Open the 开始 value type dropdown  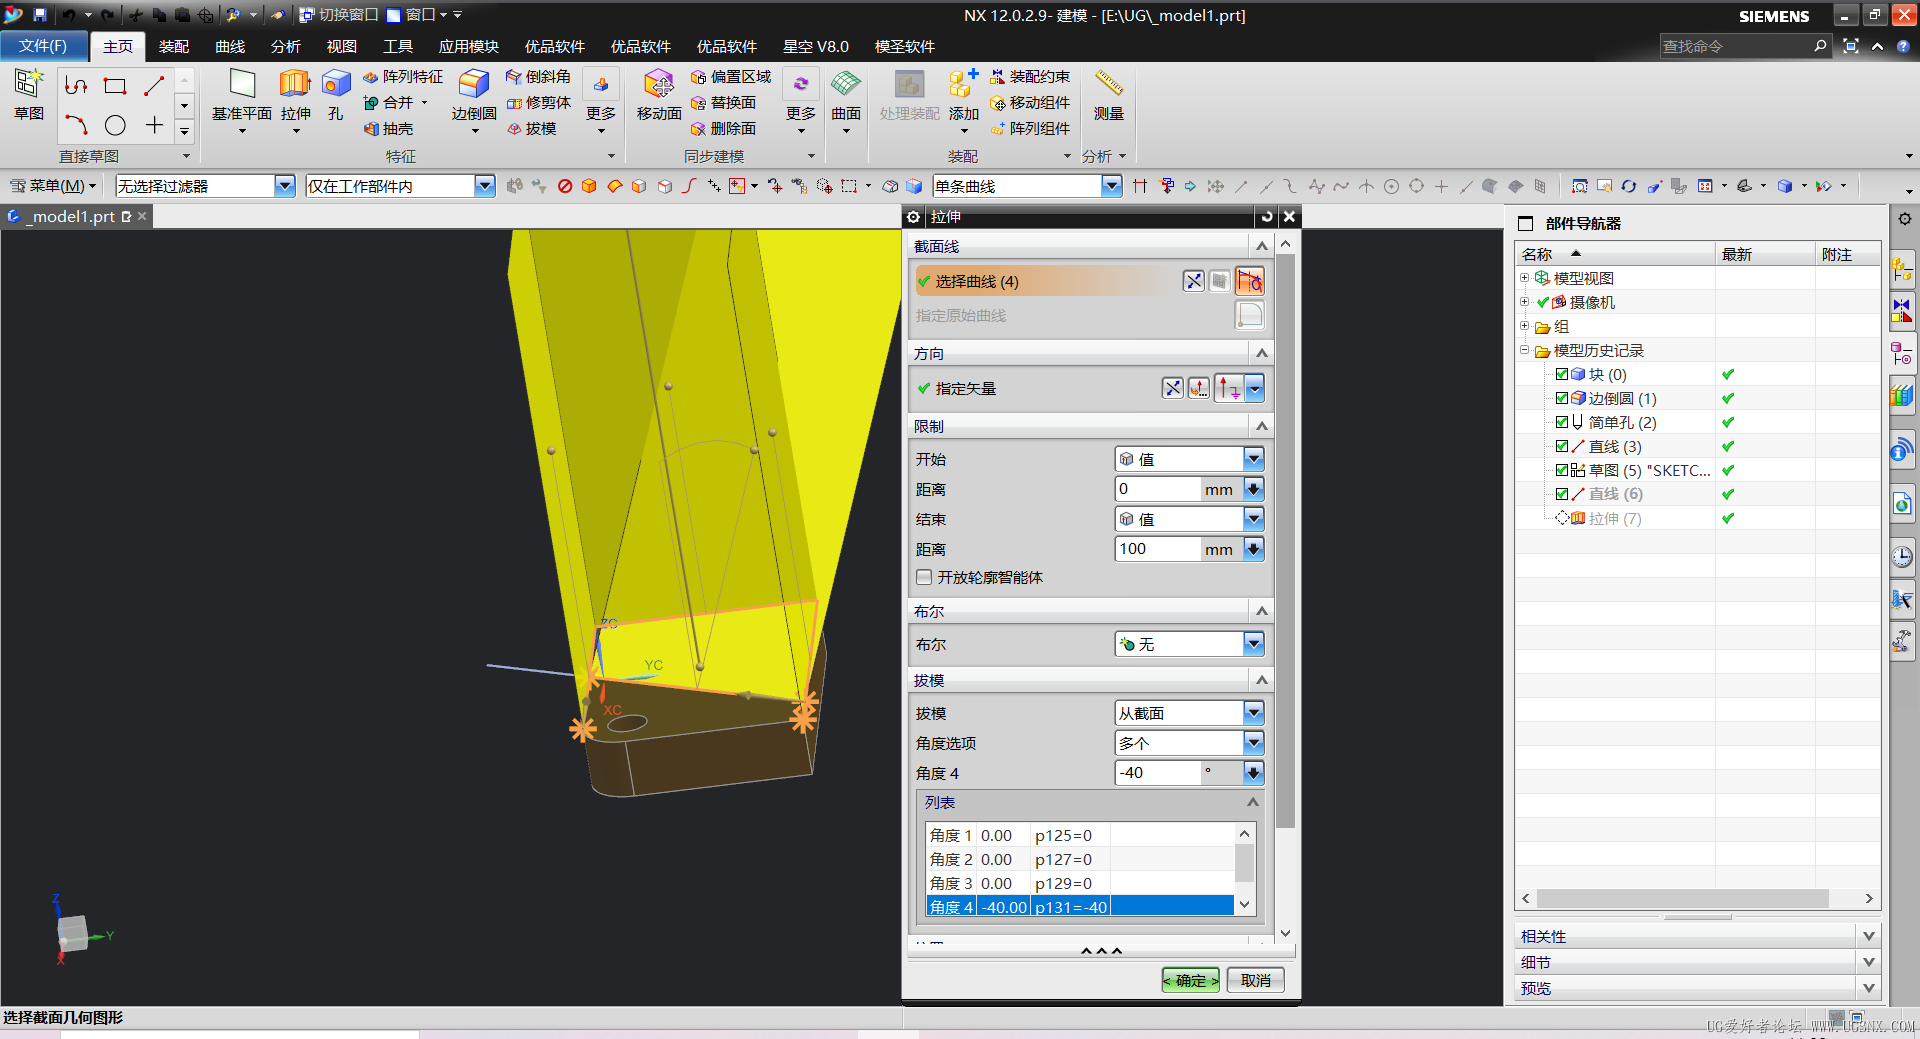pyautogui.click(x=1253, y=459)
